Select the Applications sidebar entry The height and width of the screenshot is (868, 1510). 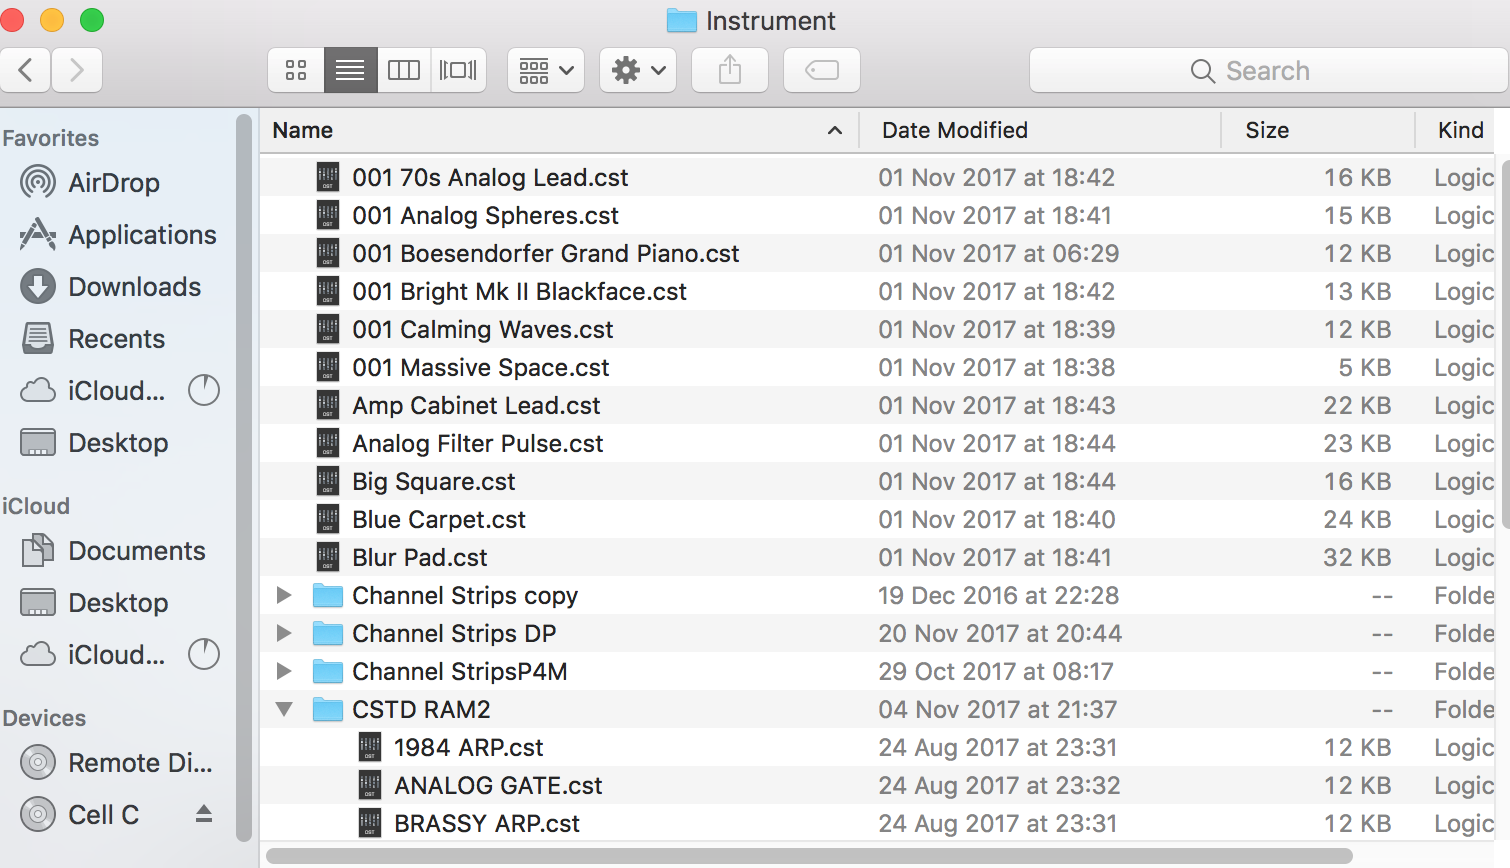140,235
